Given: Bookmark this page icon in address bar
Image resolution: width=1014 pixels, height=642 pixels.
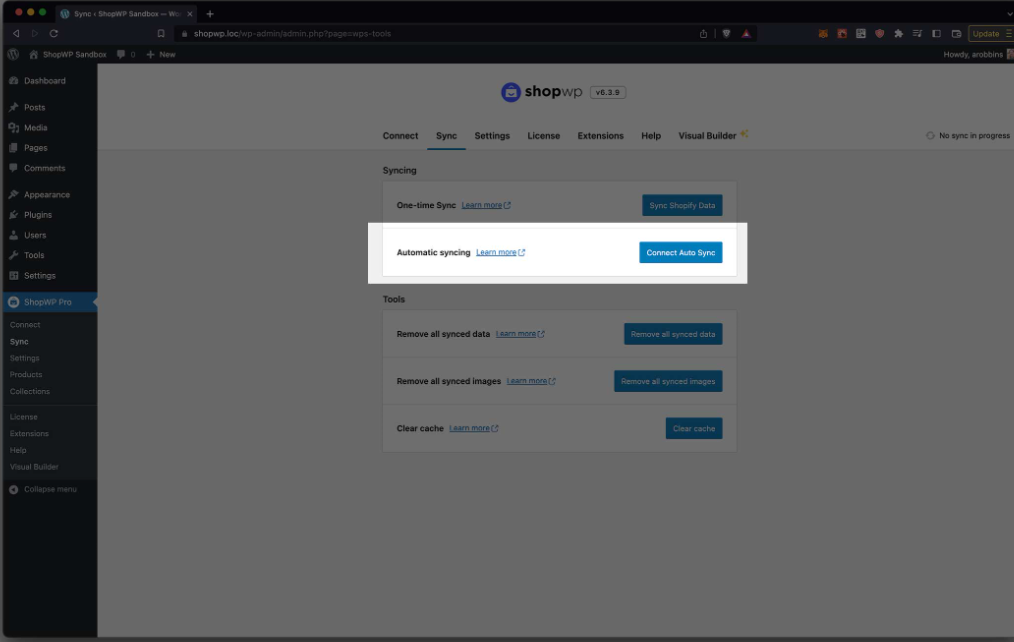Looking at the screenshot, I should 161,34.
